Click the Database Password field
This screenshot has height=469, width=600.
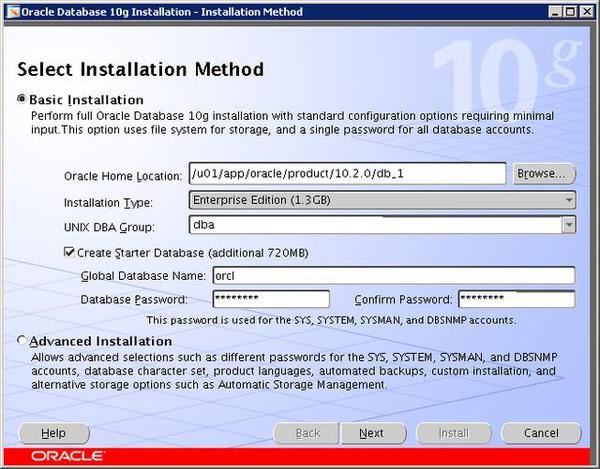coord(271,299)
